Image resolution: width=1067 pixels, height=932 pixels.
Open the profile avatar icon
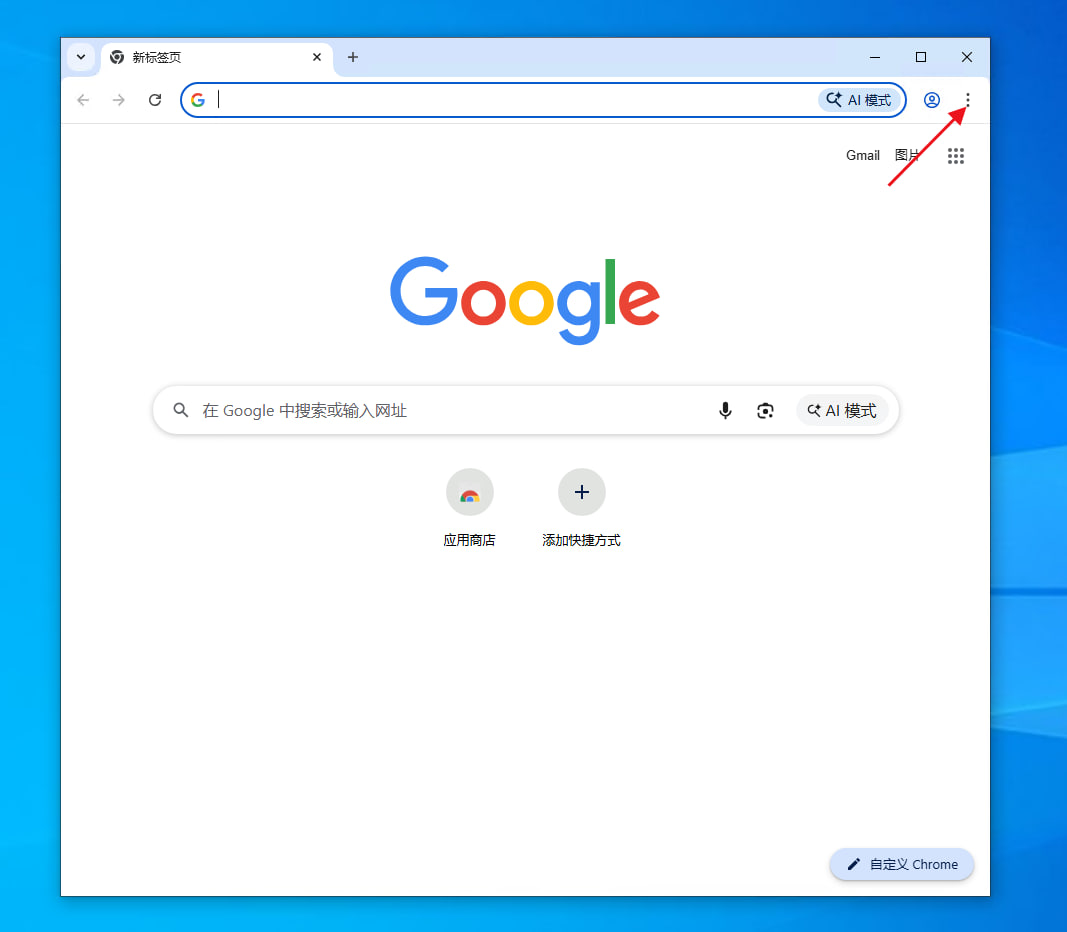[932, 100]
